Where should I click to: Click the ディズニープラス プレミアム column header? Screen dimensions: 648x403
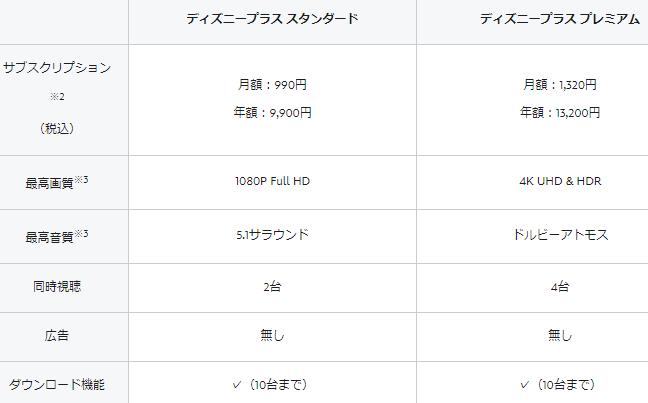(x=560, y=19)
